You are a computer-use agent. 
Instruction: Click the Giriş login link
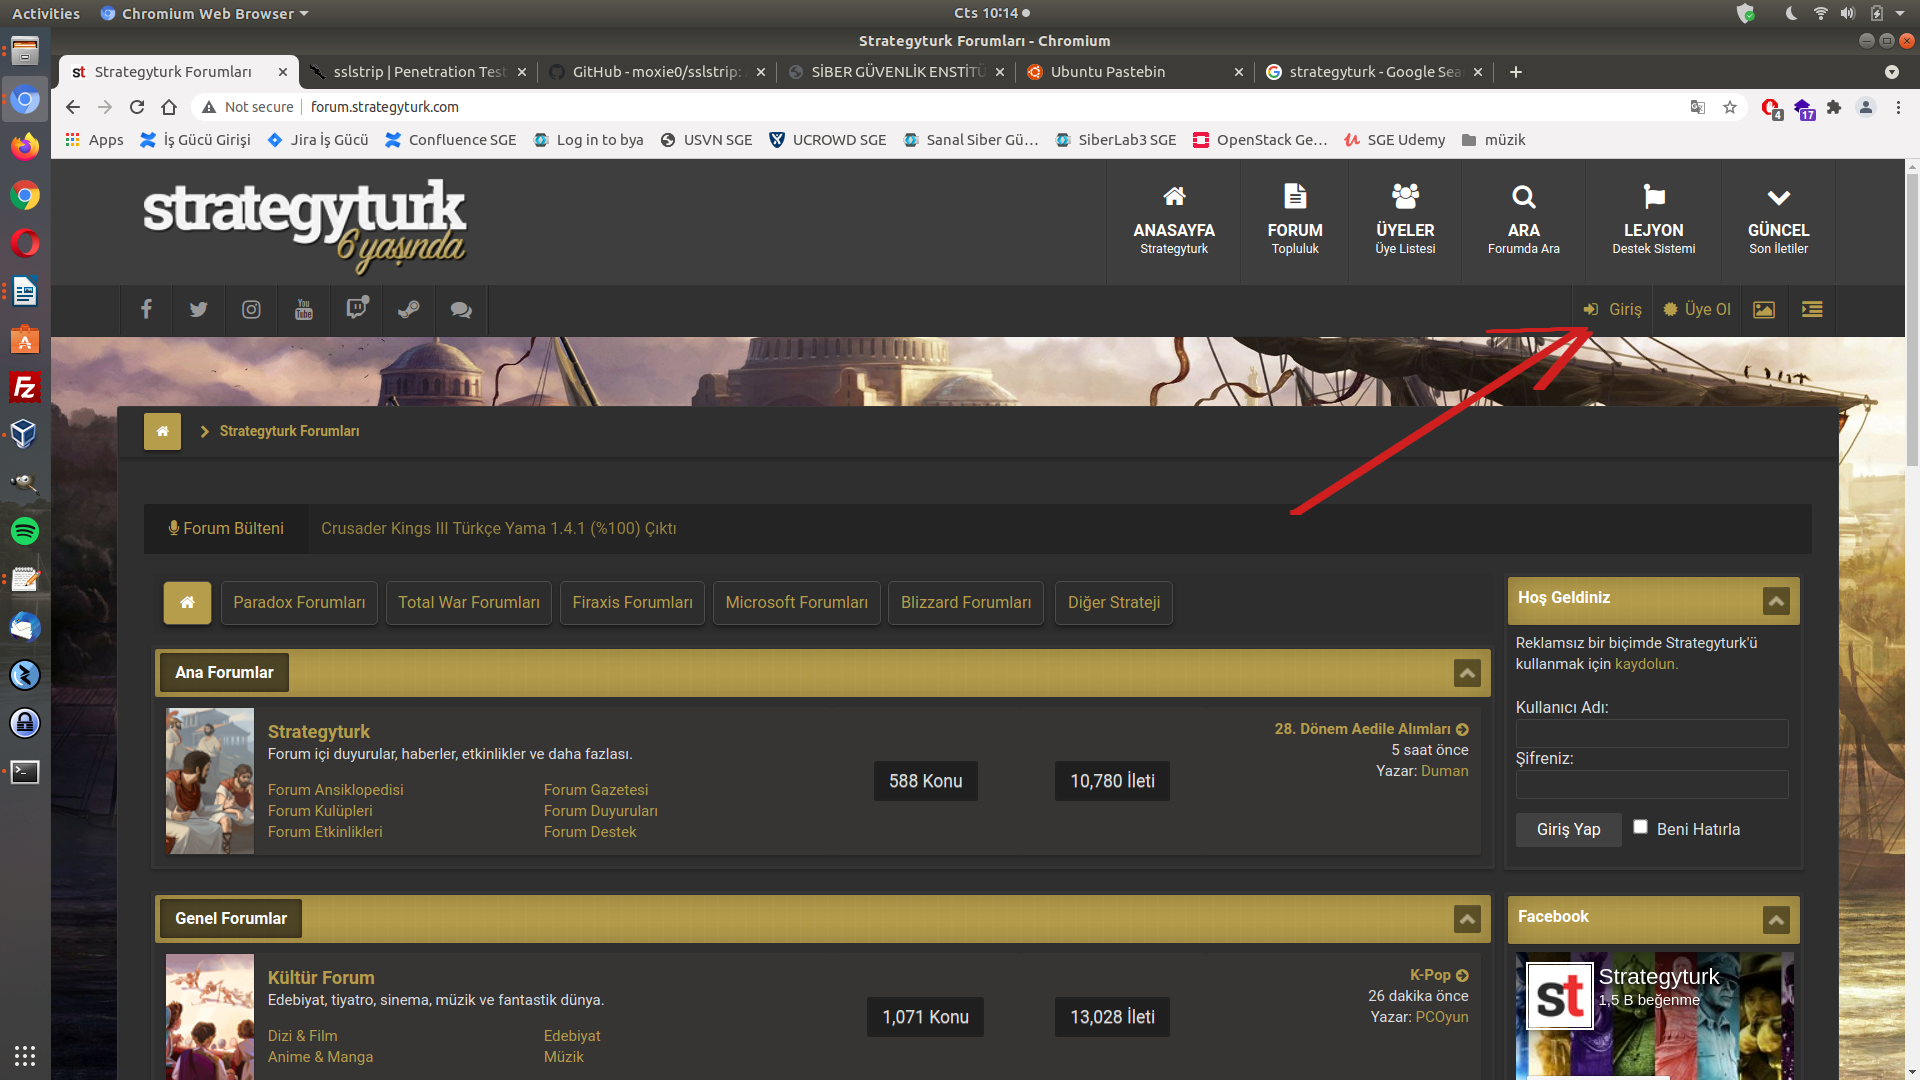[x=1613, y=310]
